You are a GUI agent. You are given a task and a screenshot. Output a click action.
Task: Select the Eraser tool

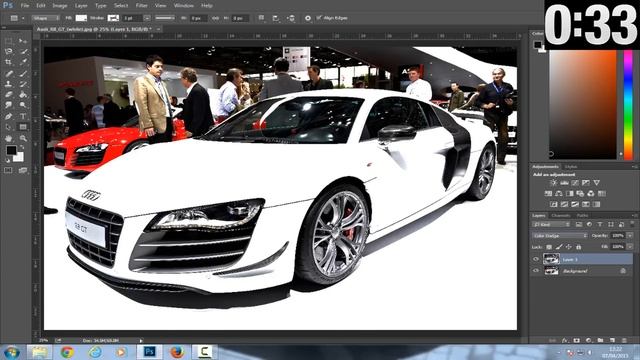point(9,94)
